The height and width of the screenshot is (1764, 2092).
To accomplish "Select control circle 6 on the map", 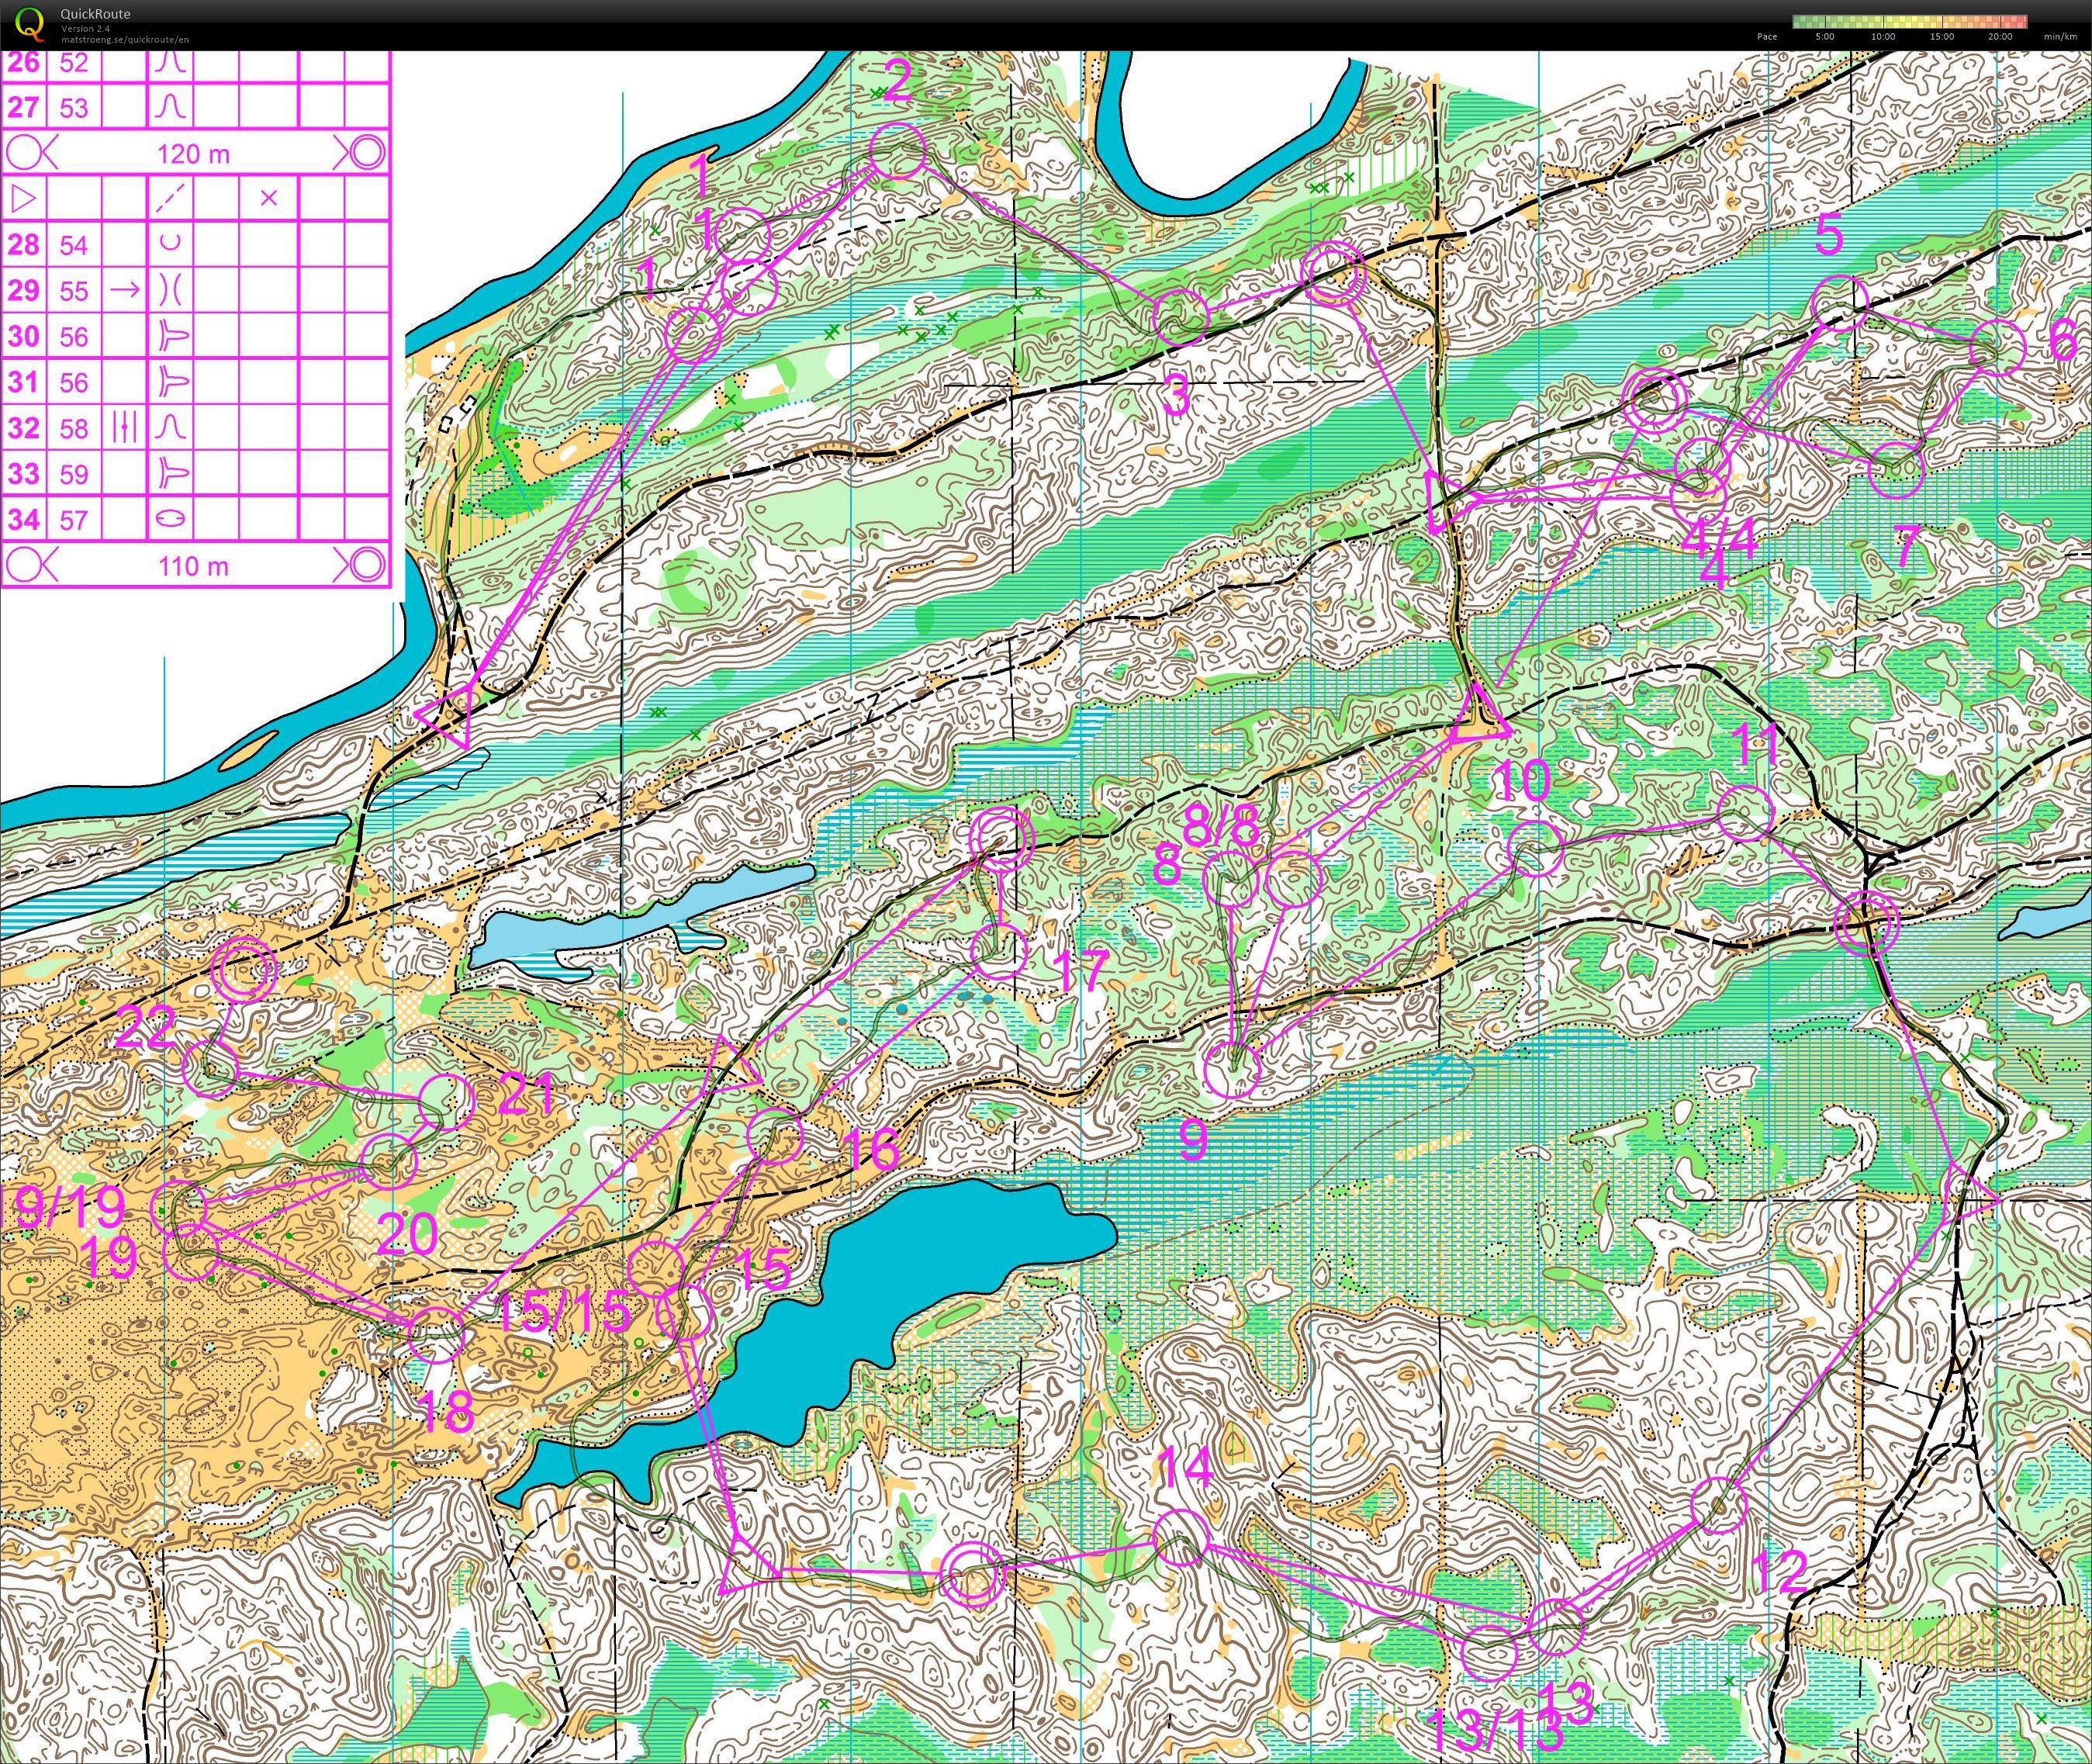I will pyautogui.click(x=1997, y=349).
